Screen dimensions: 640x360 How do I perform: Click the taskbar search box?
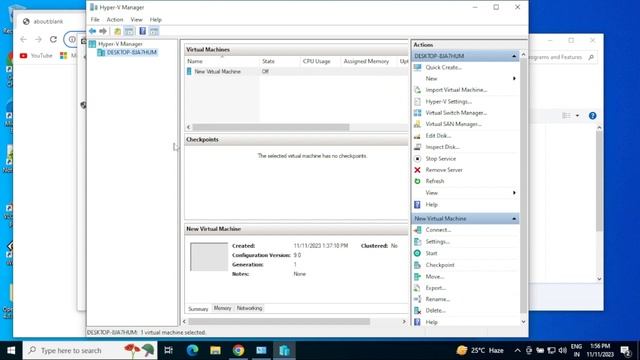tap(90, 350)
